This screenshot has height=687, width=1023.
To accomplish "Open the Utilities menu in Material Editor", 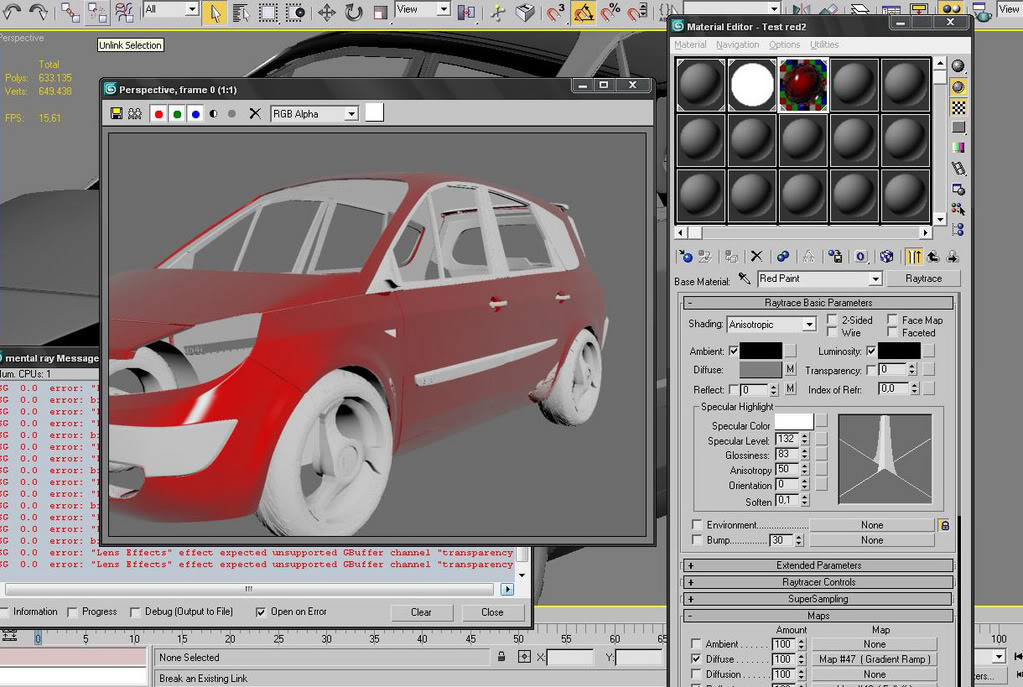I will (824, 45).
